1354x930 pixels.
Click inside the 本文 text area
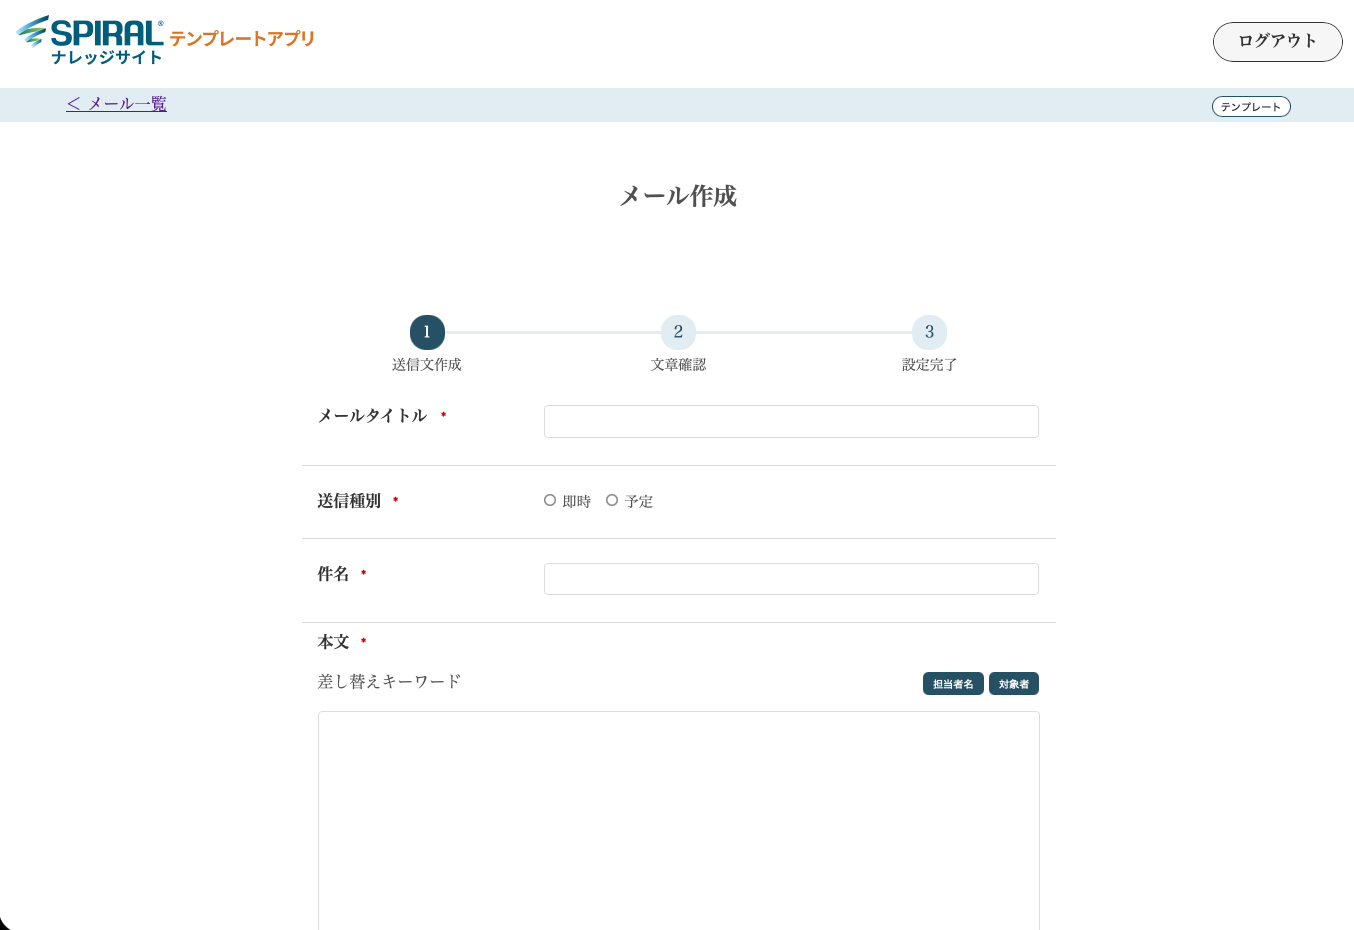click(x=678, y=820)
